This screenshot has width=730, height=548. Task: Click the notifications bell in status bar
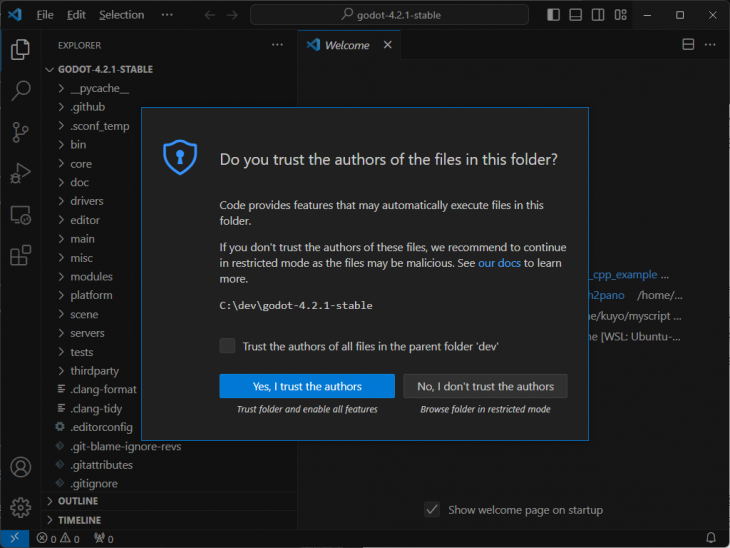click(711, 539)
